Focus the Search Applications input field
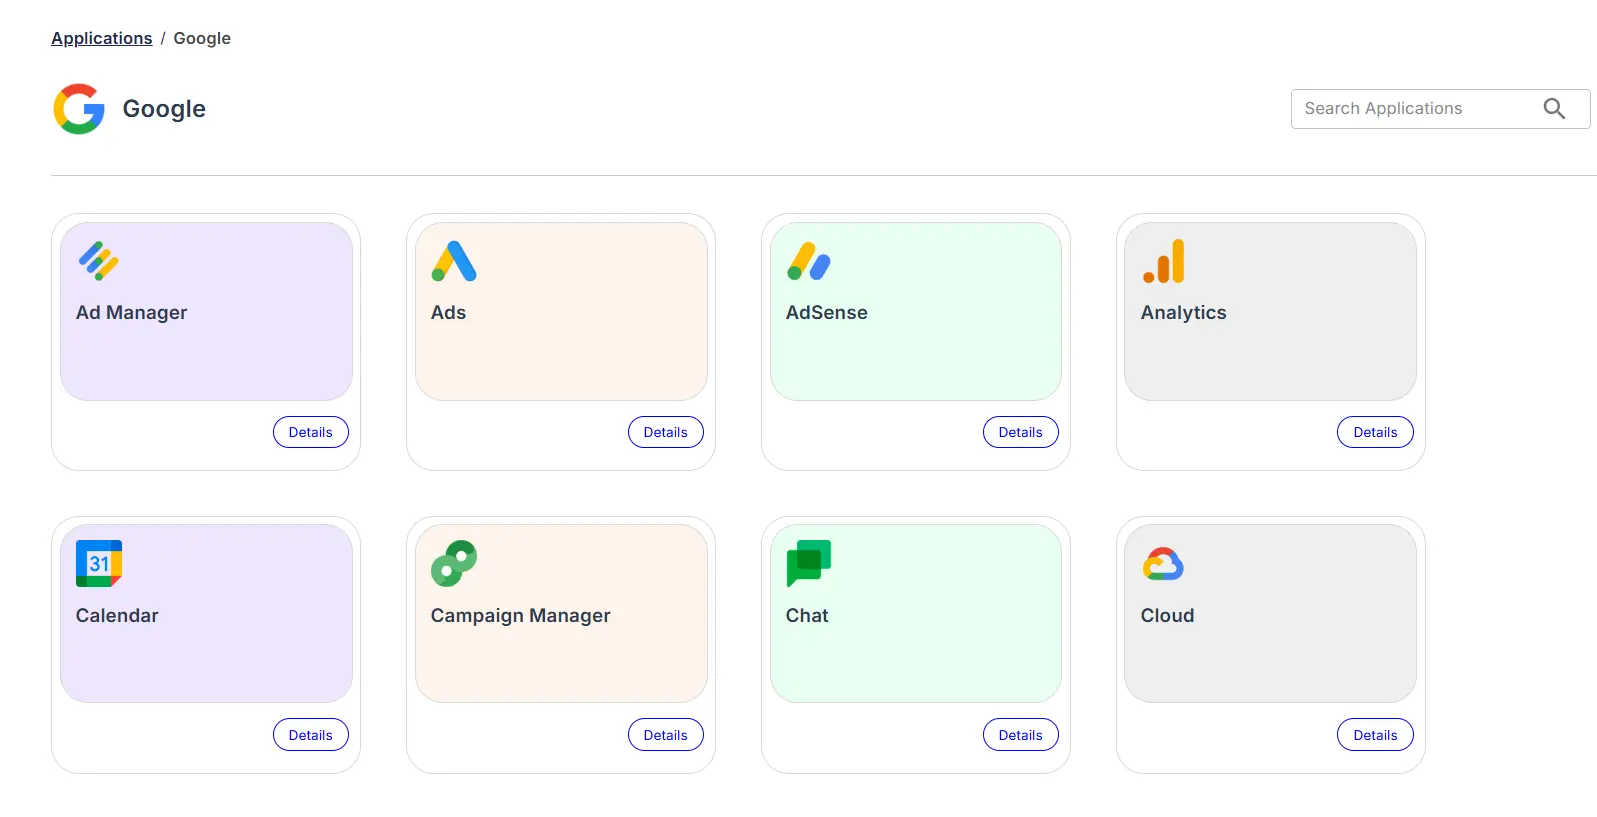This screenshot has width=1597, height=817. [x=1440, y=109]
